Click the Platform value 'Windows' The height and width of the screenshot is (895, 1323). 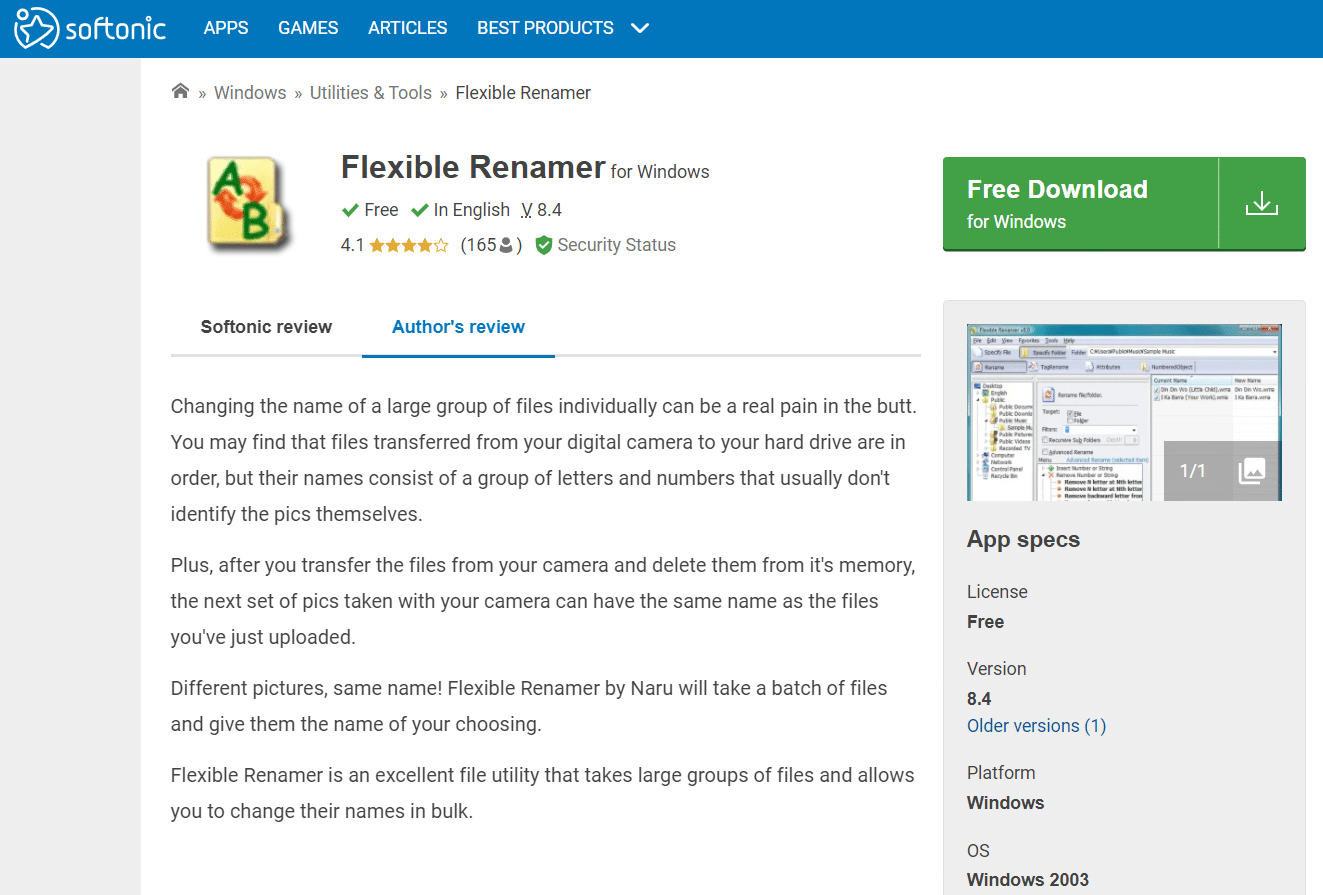1006,803
